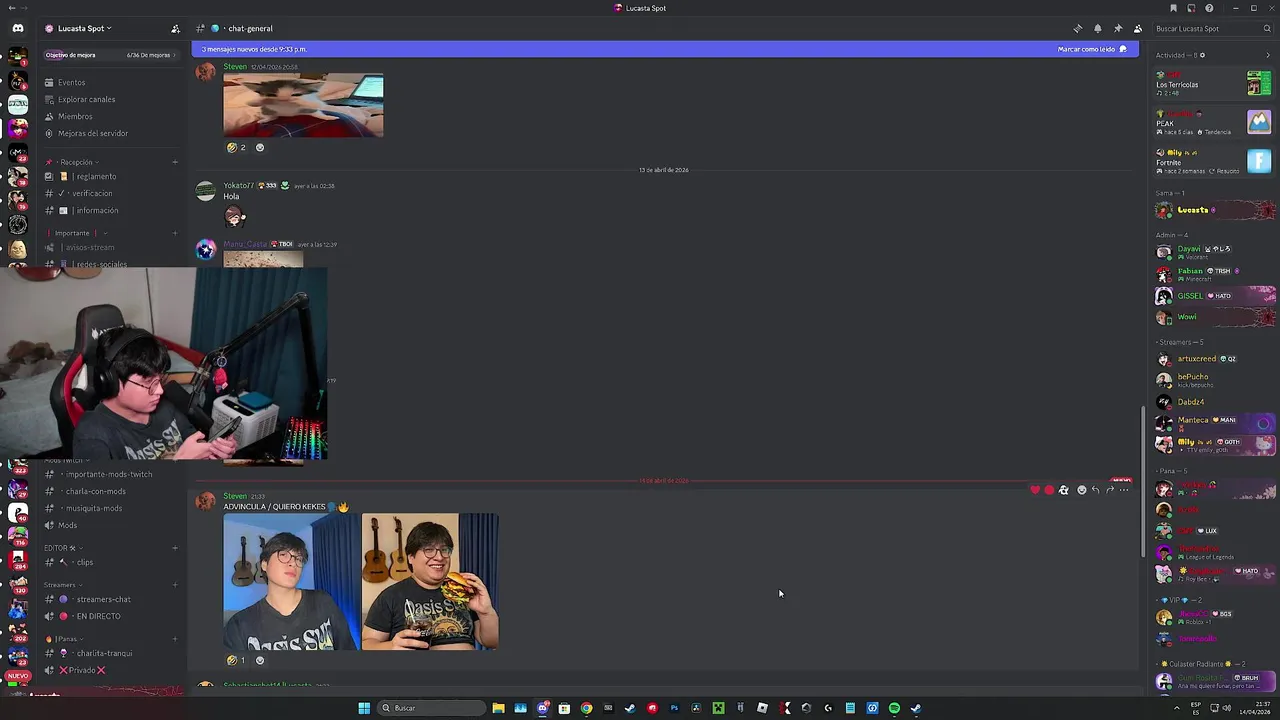
Task: Click the forward arrow on hovered message toolbar
Action: 1109,490
